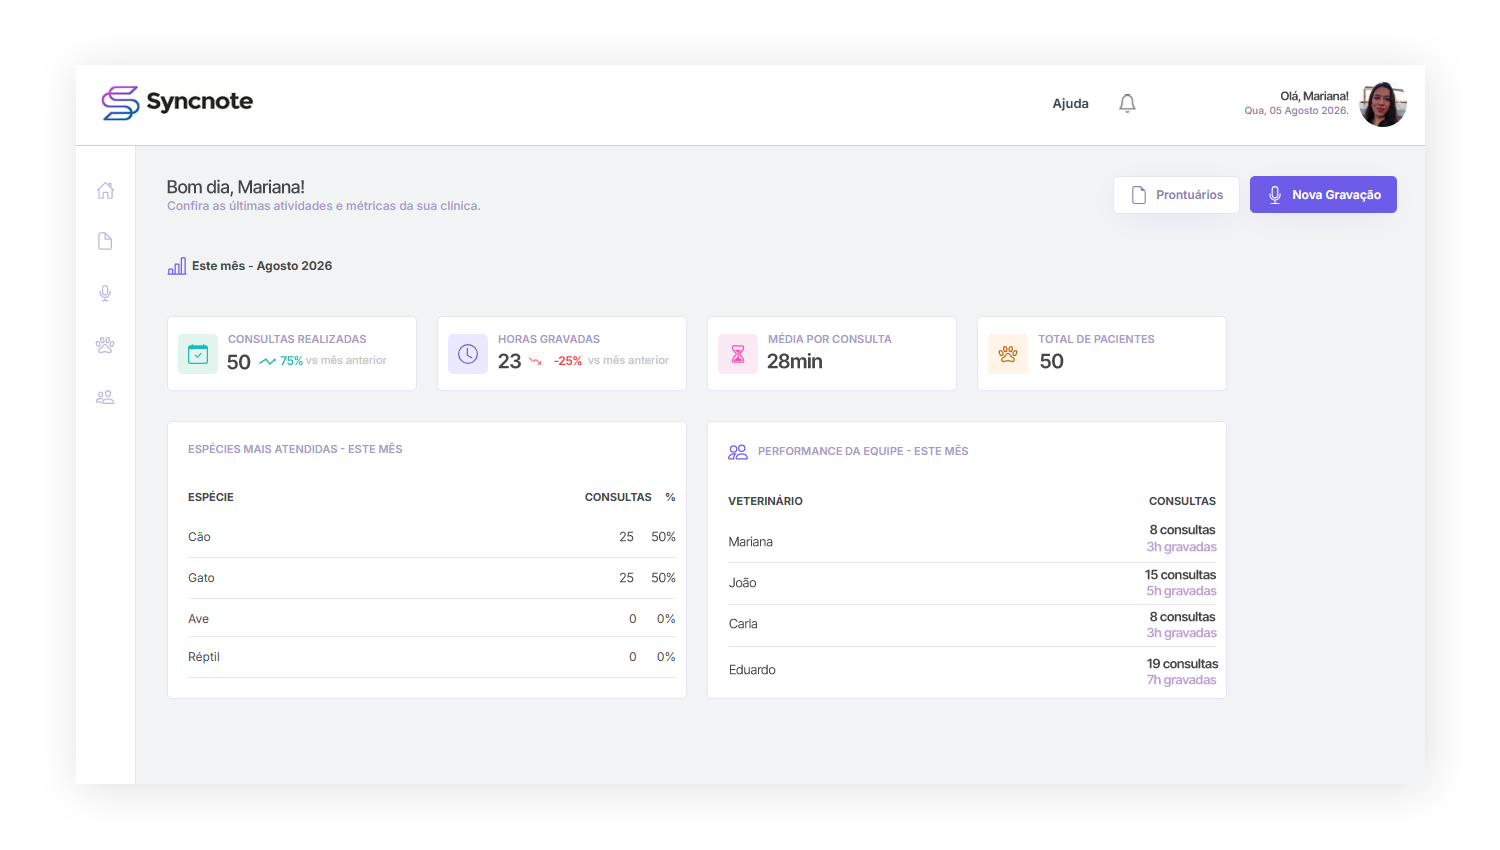Screen dimensions: 1500x850
Task: Open the paw patients sidebar icon
Action: click(105, 345)
